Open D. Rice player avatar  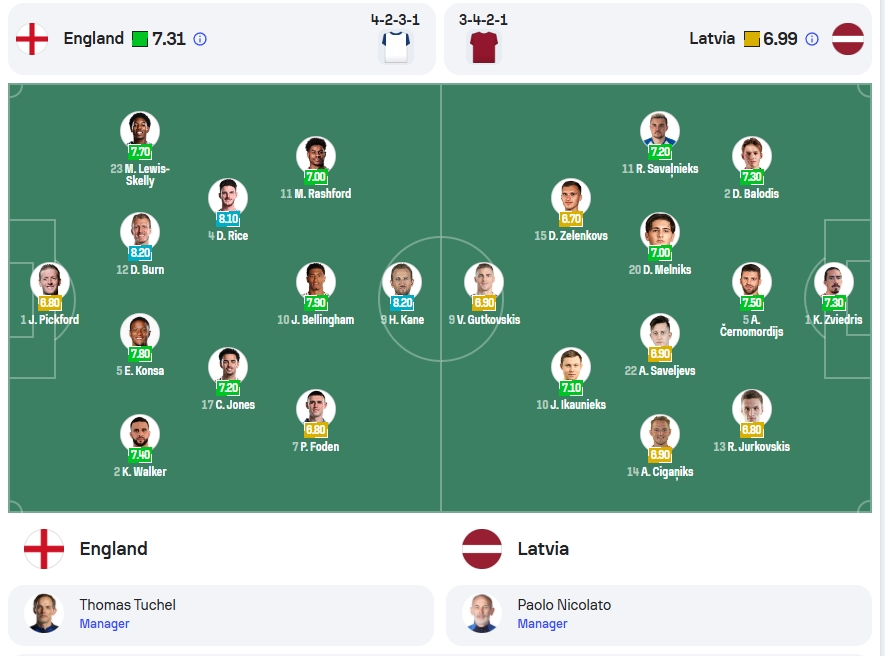(228, 197)
